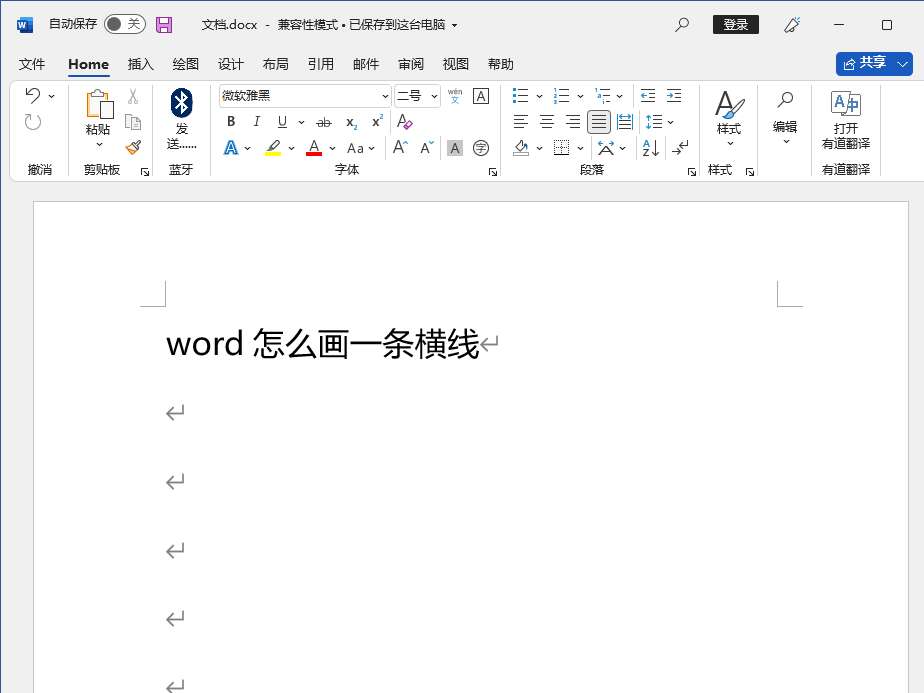Toggle Strikethrough formatting
This screenshot has width=924, height=693.
[x=324, y=123]
